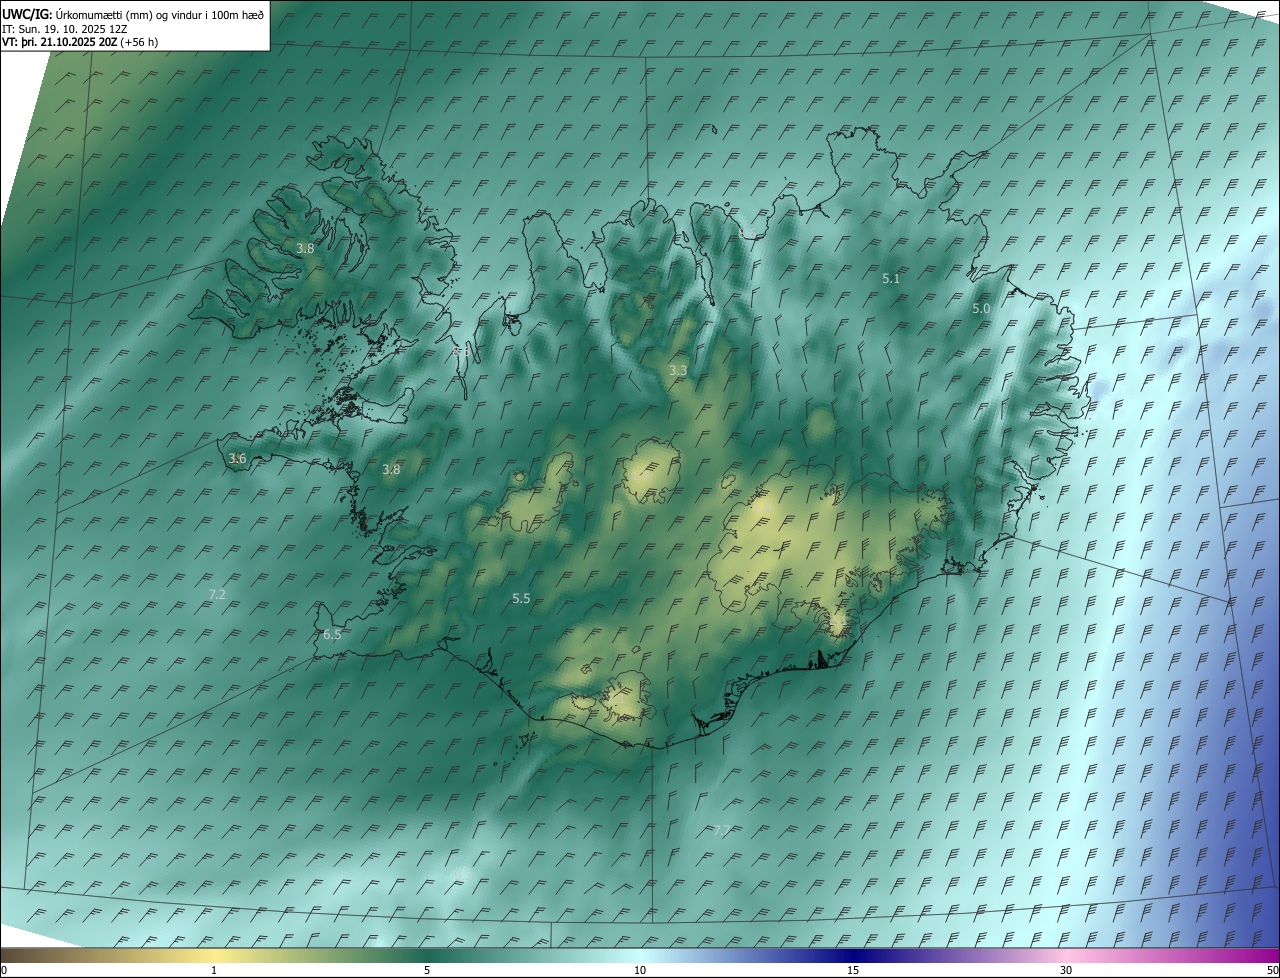Click the colorbar tick label 30
This screenshot has width=1280, height=978.
[x=1066, y=970]
